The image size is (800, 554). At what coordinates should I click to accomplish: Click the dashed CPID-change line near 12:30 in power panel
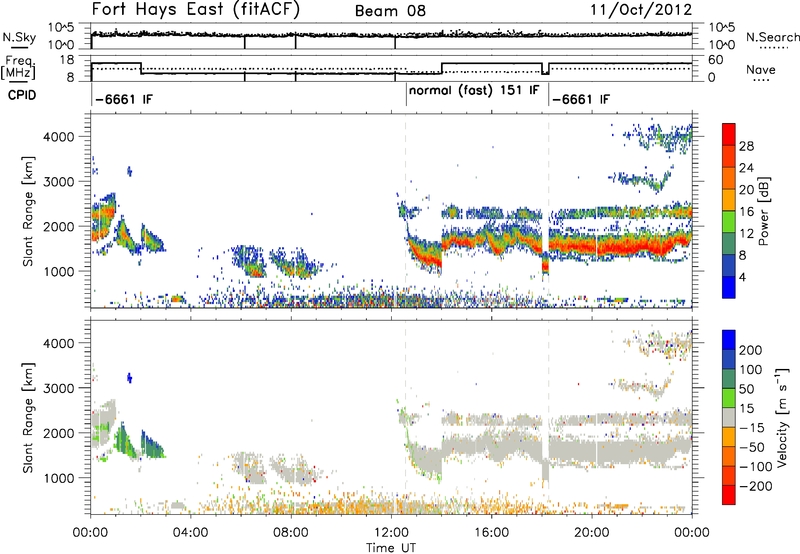406,211
